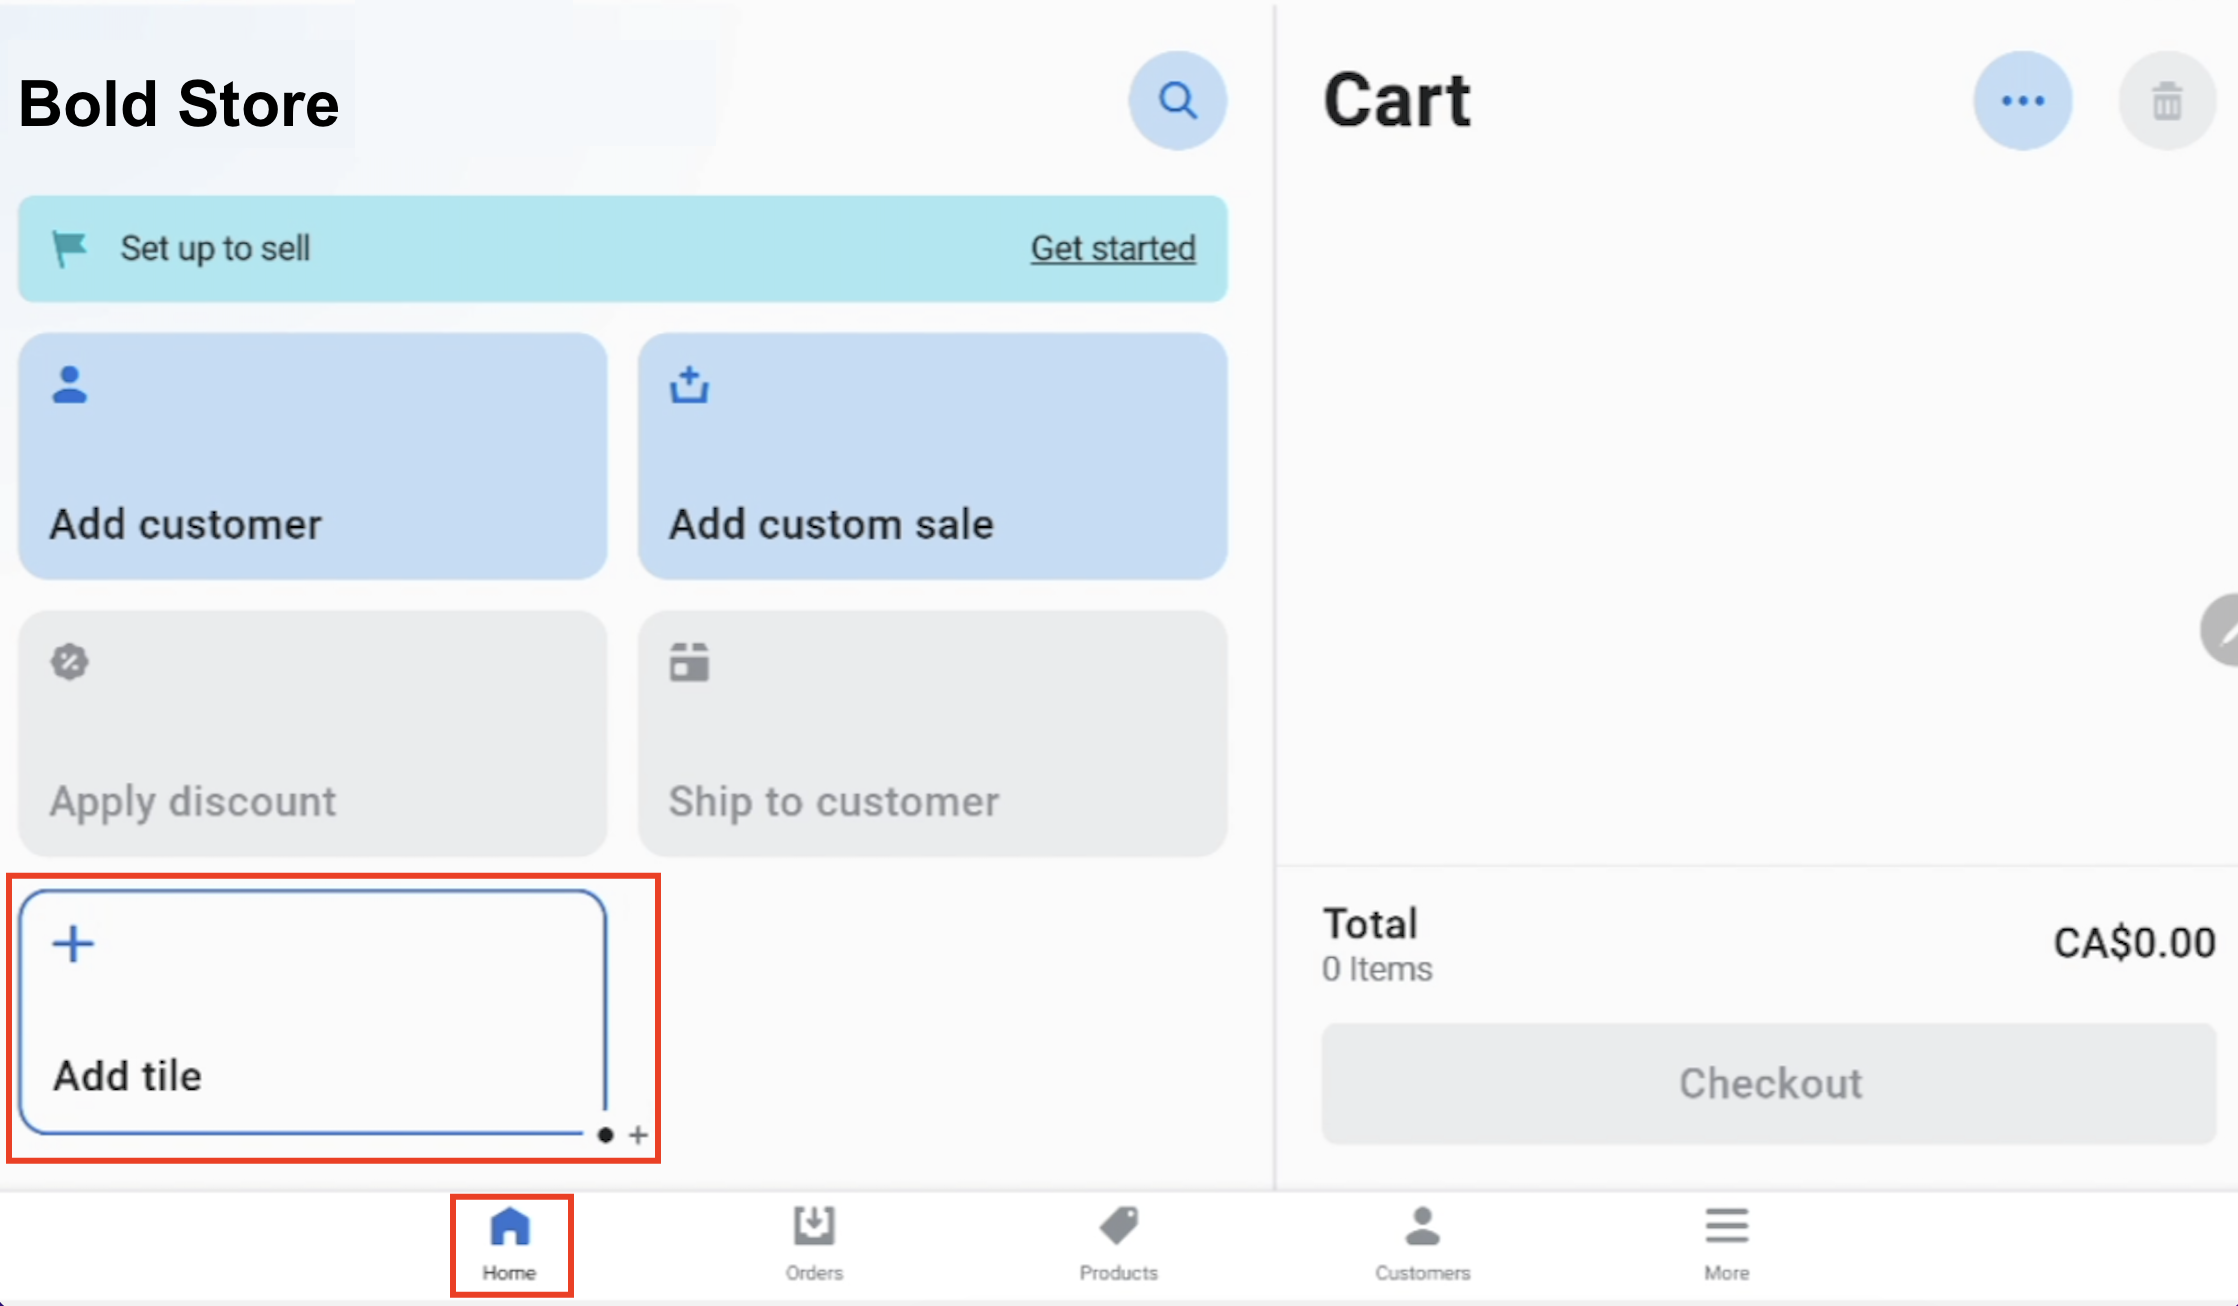Expand the More menu
The height and width of the screenshot is (1306, 2238).
(x=1726, y=1244)
